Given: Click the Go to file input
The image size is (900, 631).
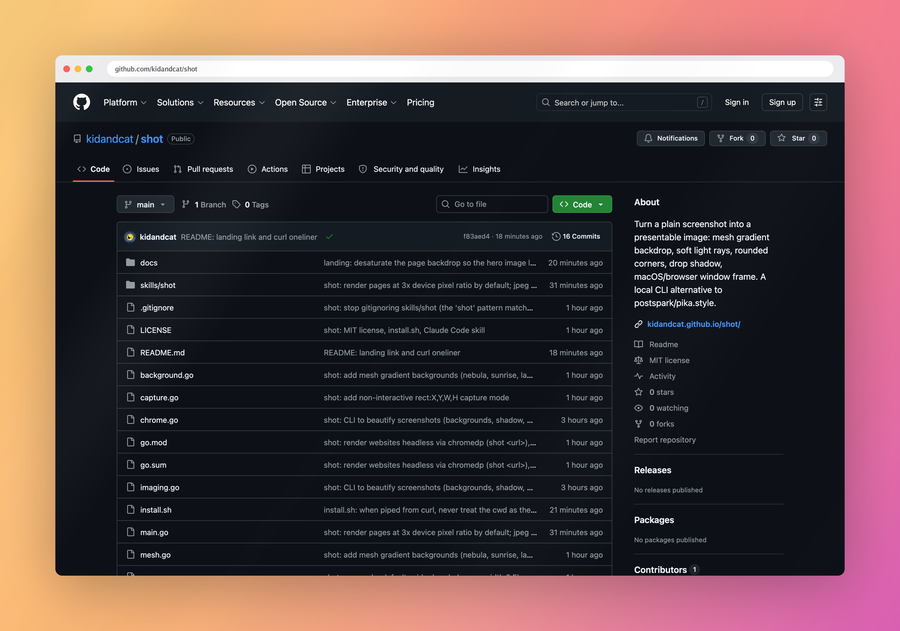Looking at the screenshot, I should click(492, 204).
